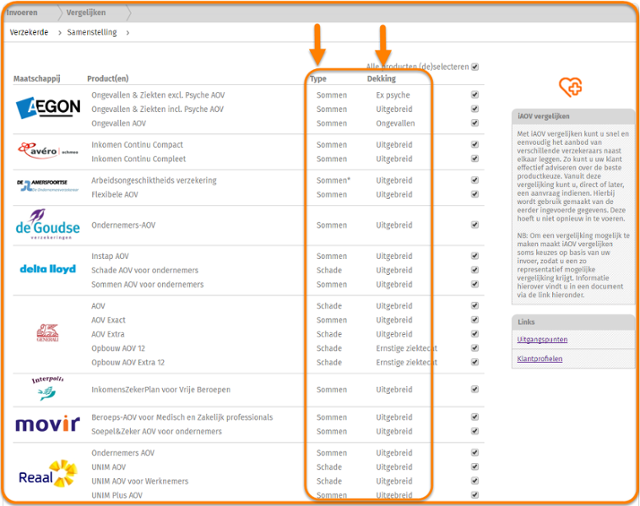The width and height of the screenshot is (640, 506).
Task: Click the Product(en) column header
Action: click(x=108, y=79)
